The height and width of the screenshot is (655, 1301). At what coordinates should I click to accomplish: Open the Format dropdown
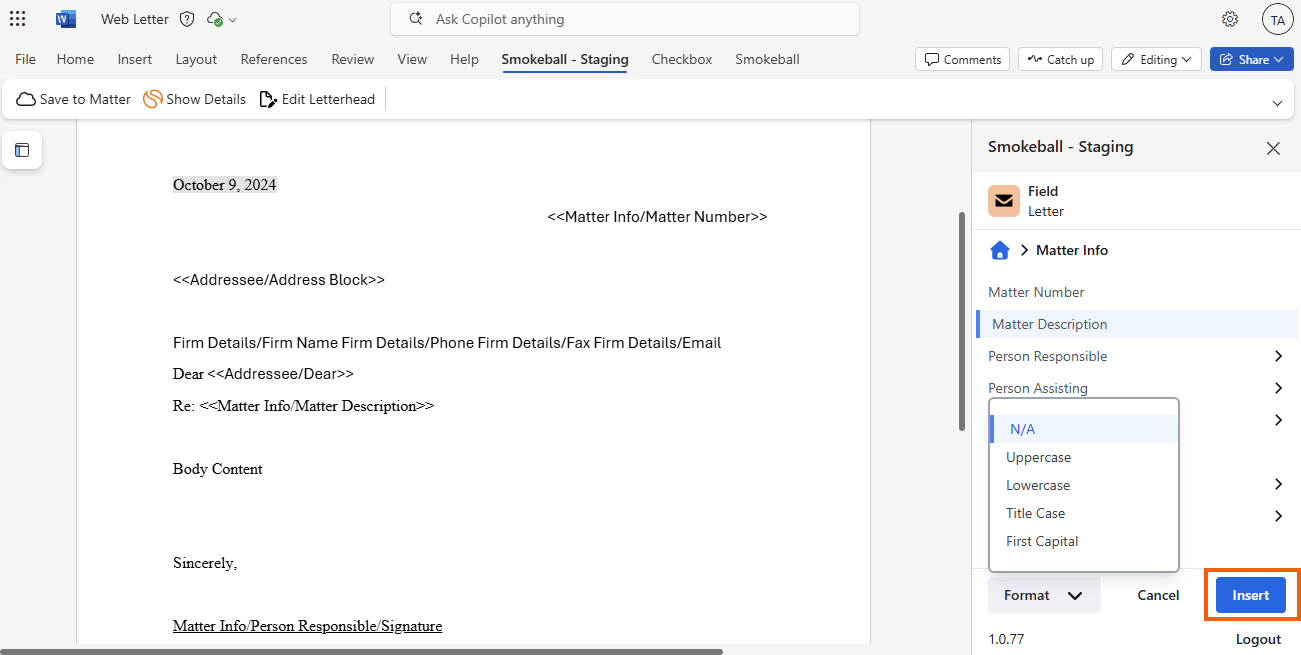click(x=1043, y=595)
